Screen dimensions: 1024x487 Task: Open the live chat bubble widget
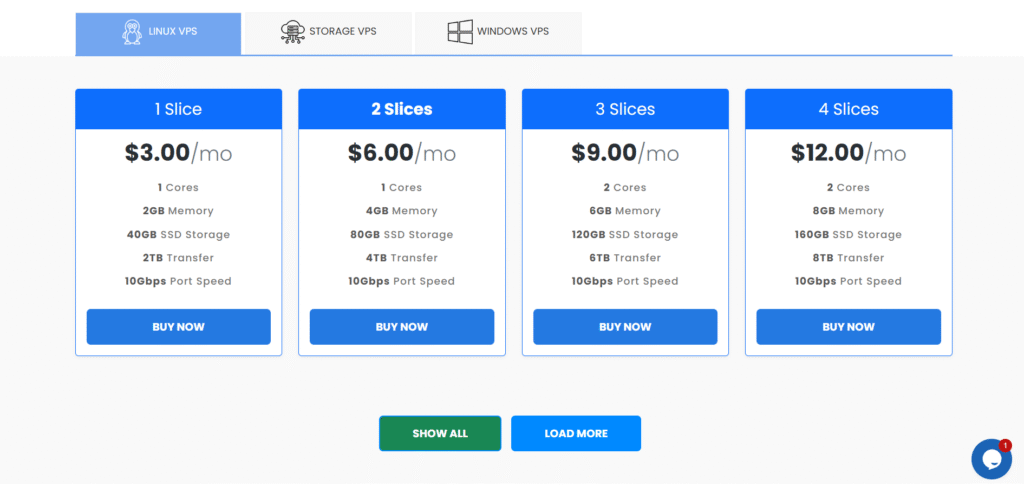tap(990, 460)
